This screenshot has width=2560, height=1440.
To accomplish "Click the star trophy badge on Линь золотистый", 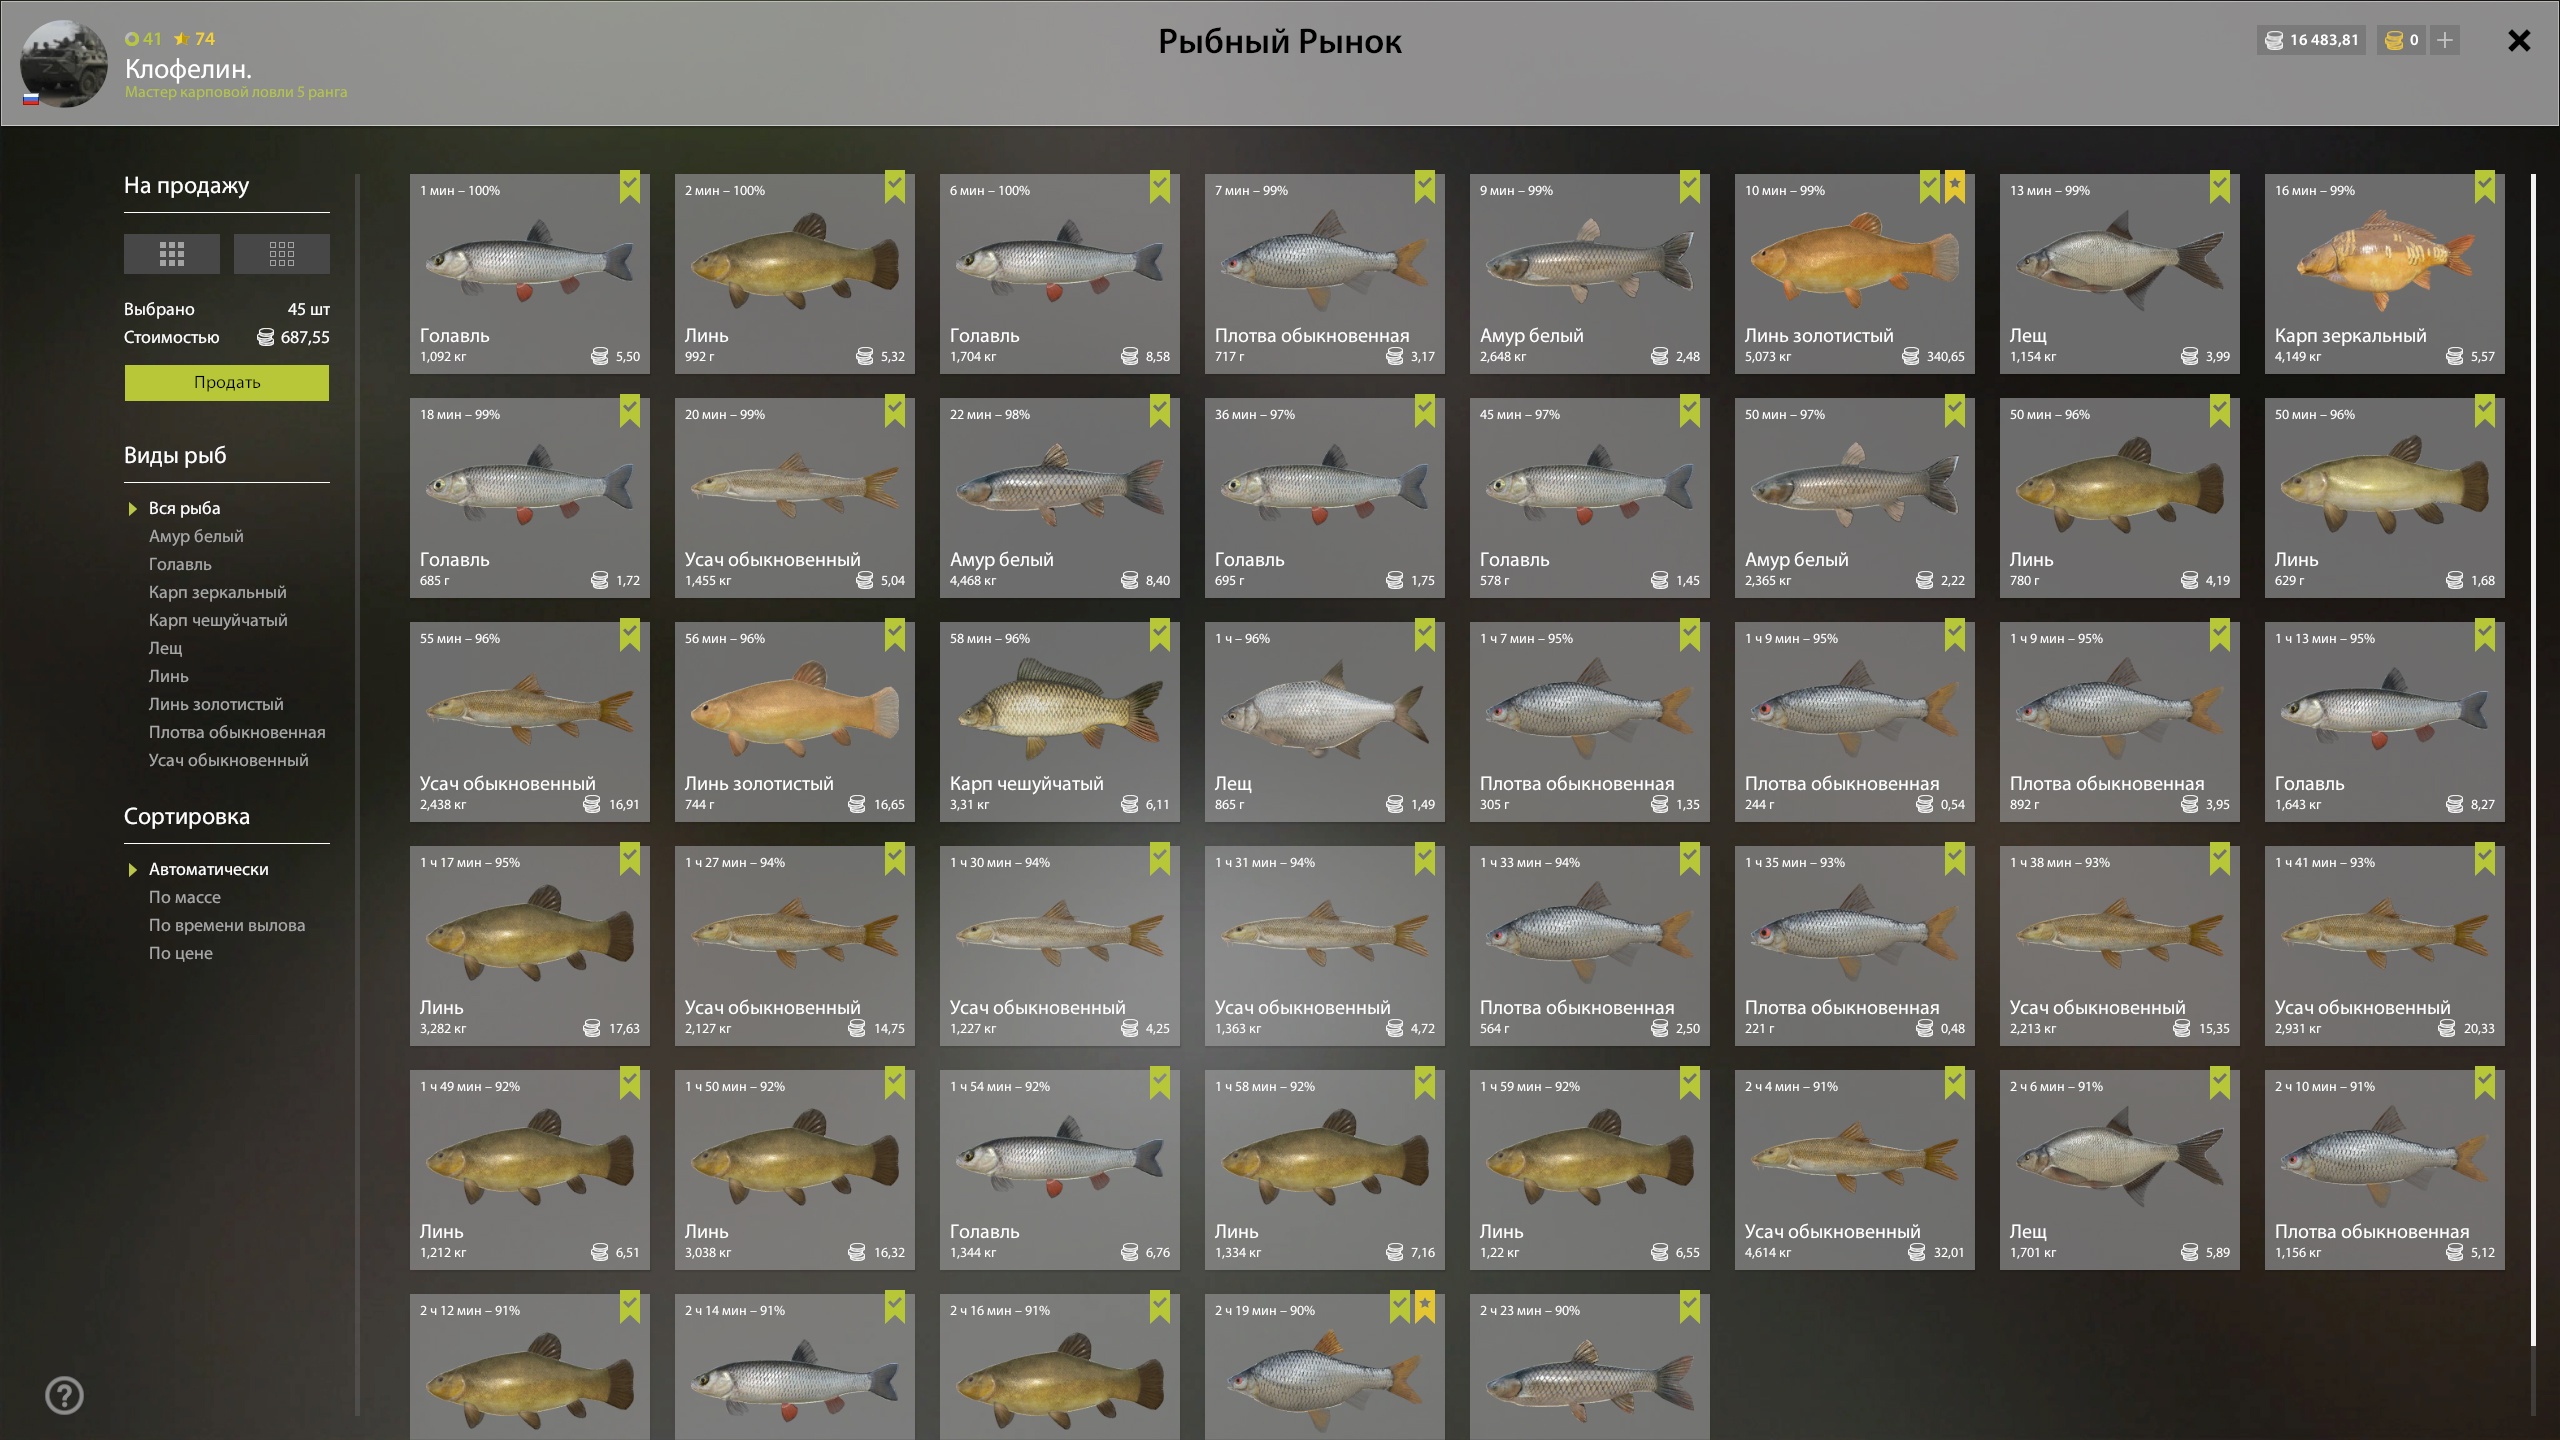I will point(1955,187).
